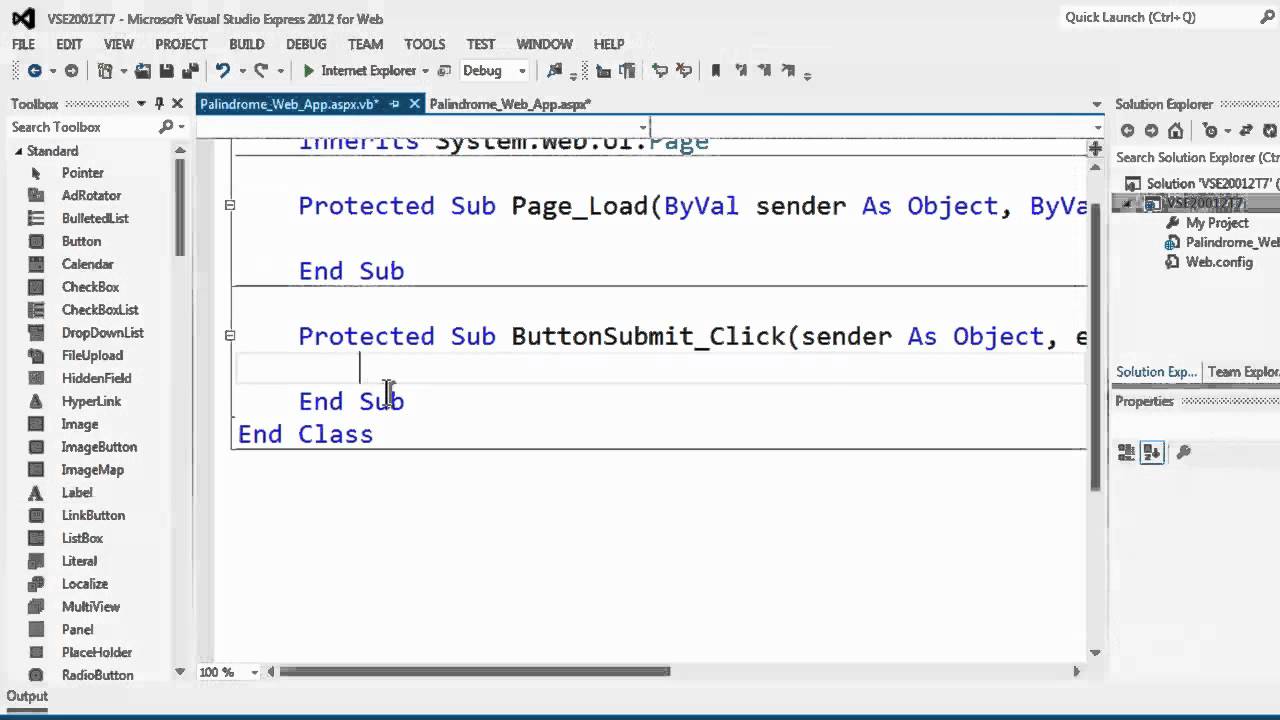This screenshot has height=720, width=1280.
Task: Click the Navigate Backward toolbar arrow
Action: tap(34, 71)
